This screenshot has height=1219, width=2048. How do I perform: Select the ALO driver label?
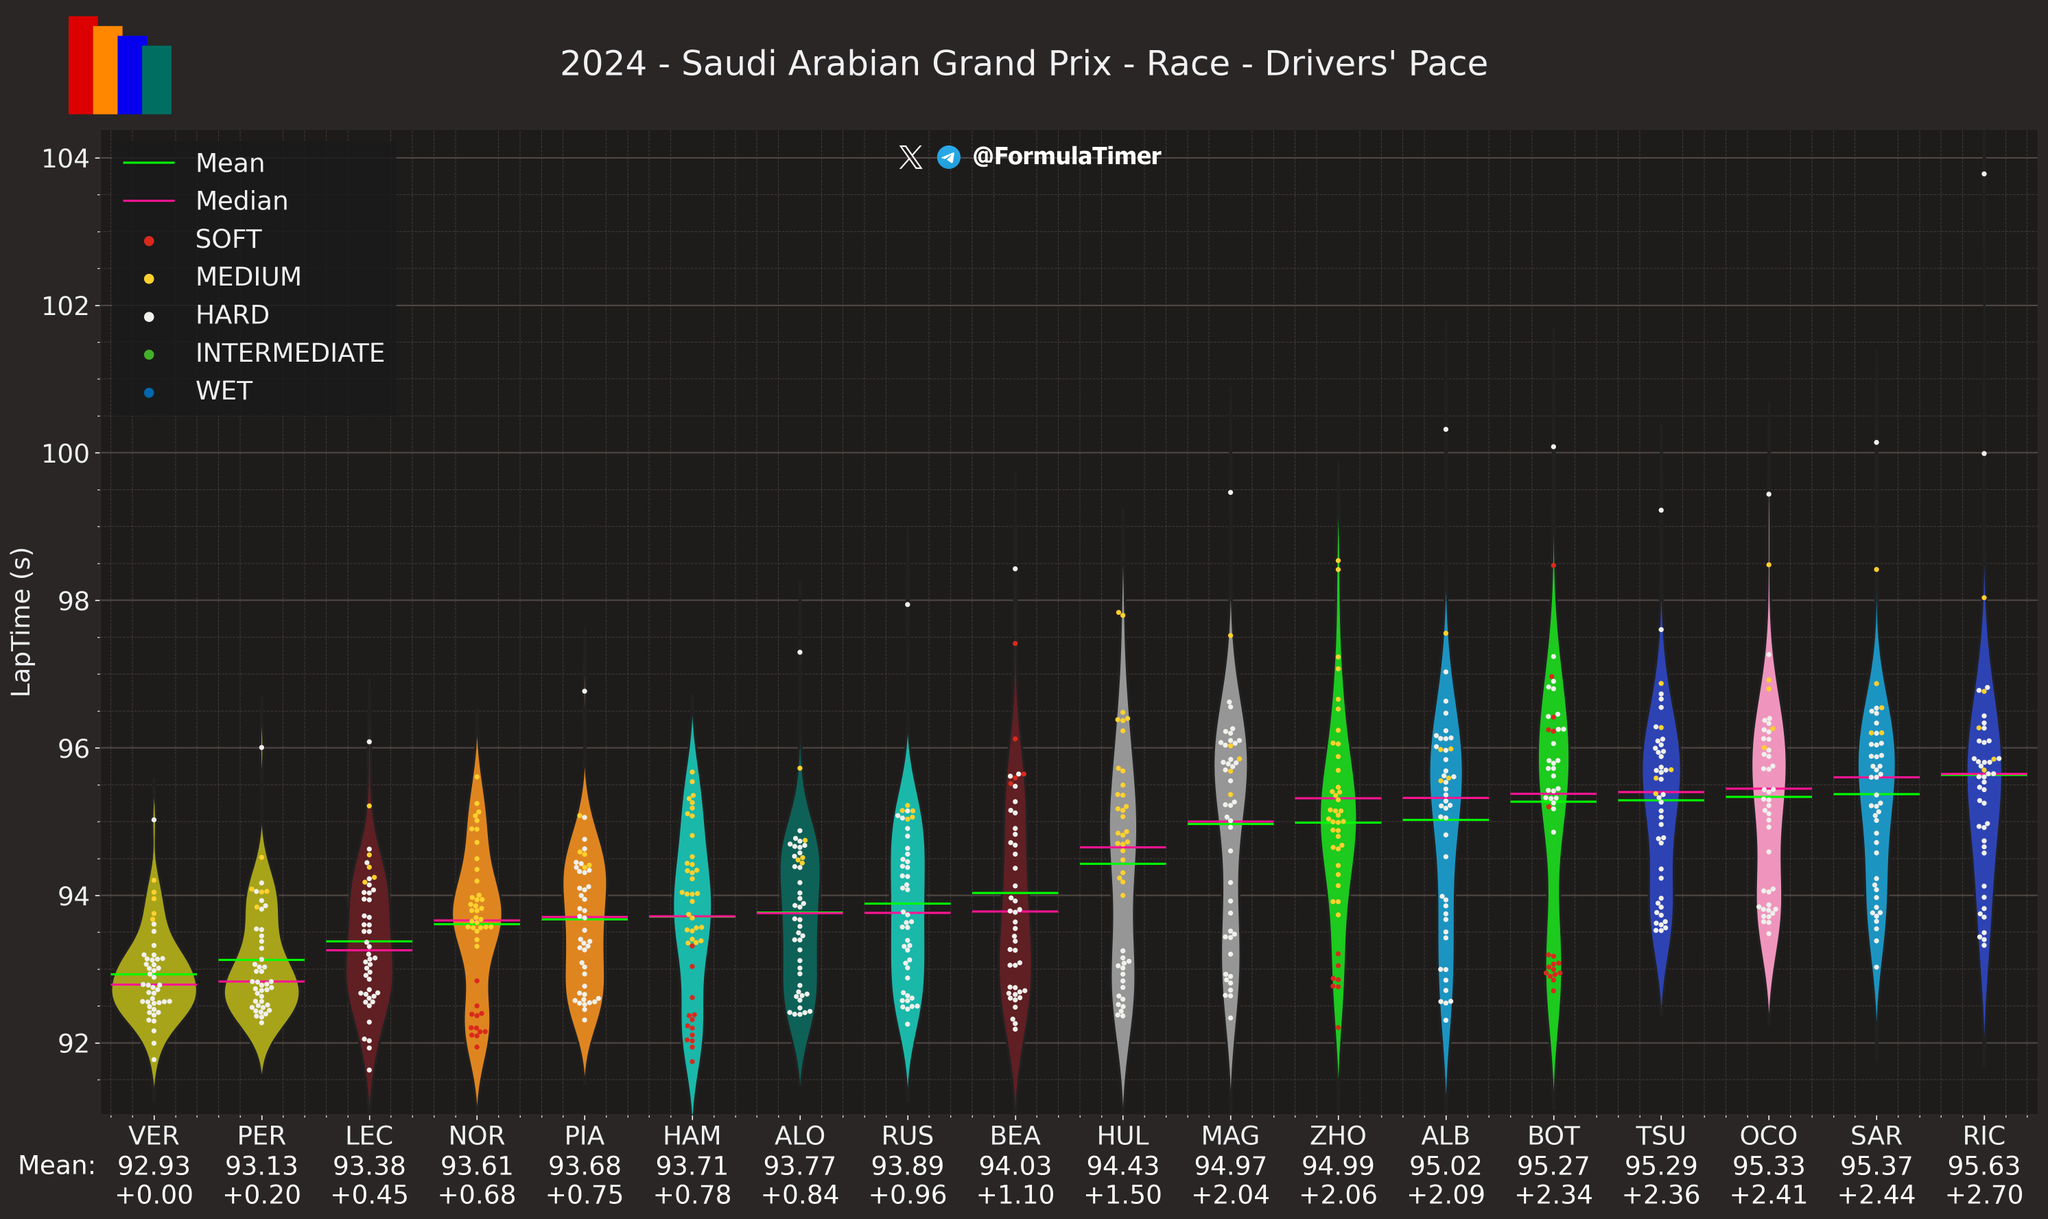pos(800,1136)
